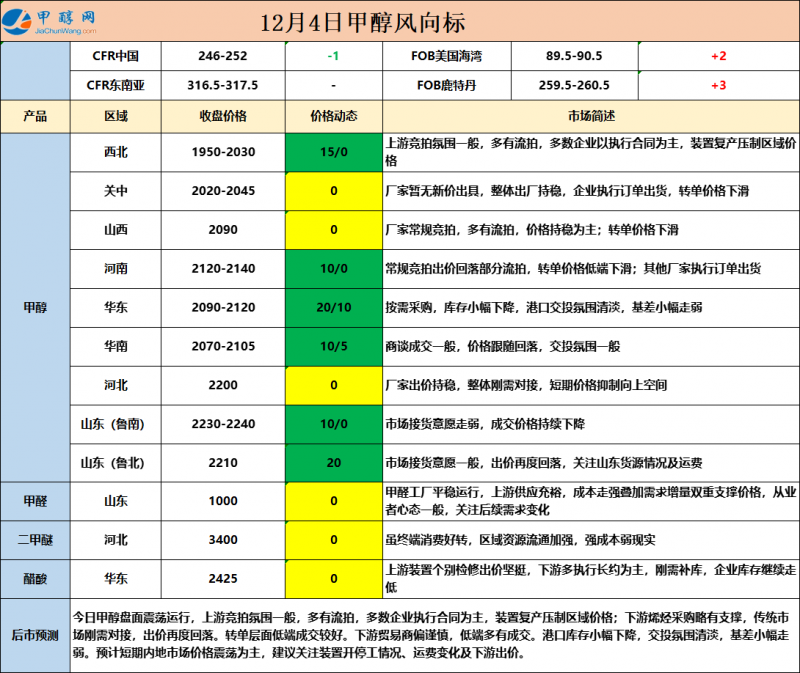
Task: Select the 市场简述 column header
Action: (590, 116)
